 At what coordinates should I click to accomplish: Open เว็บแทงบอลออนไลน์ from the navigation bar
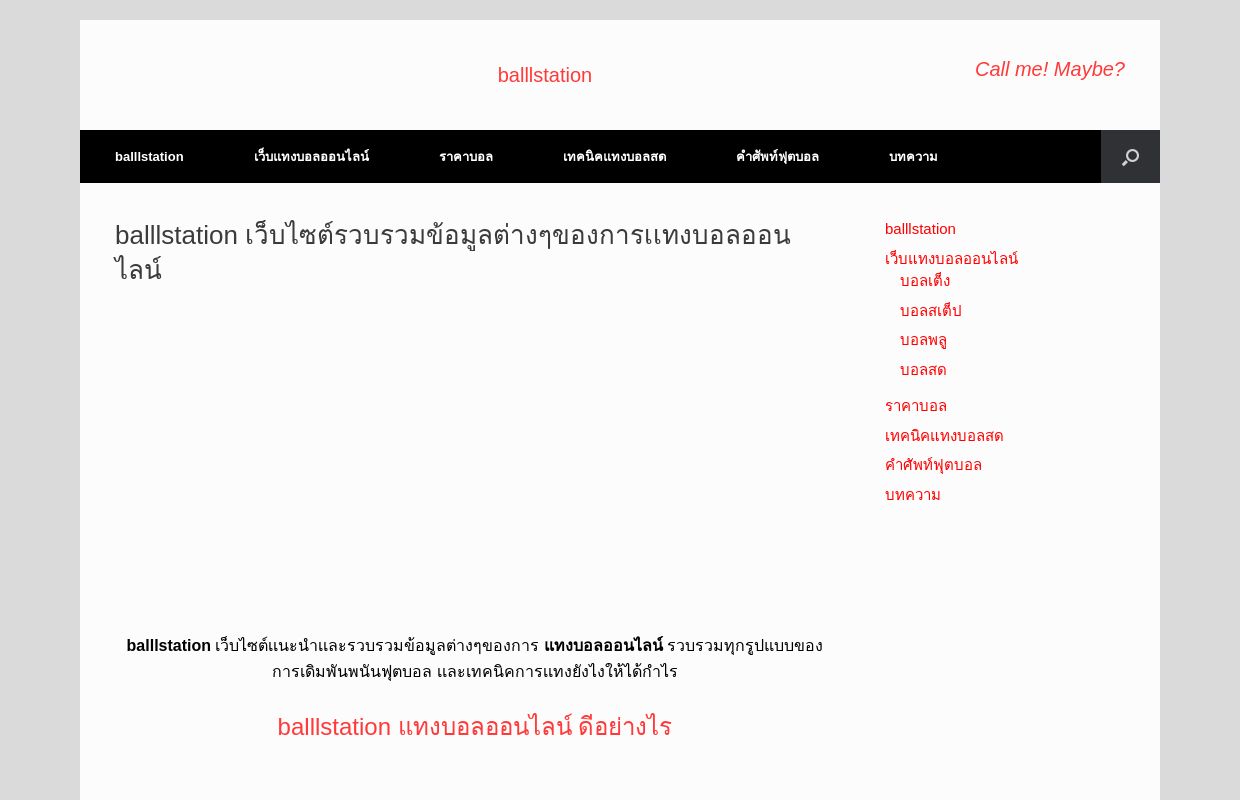click(x=311, y=157)
